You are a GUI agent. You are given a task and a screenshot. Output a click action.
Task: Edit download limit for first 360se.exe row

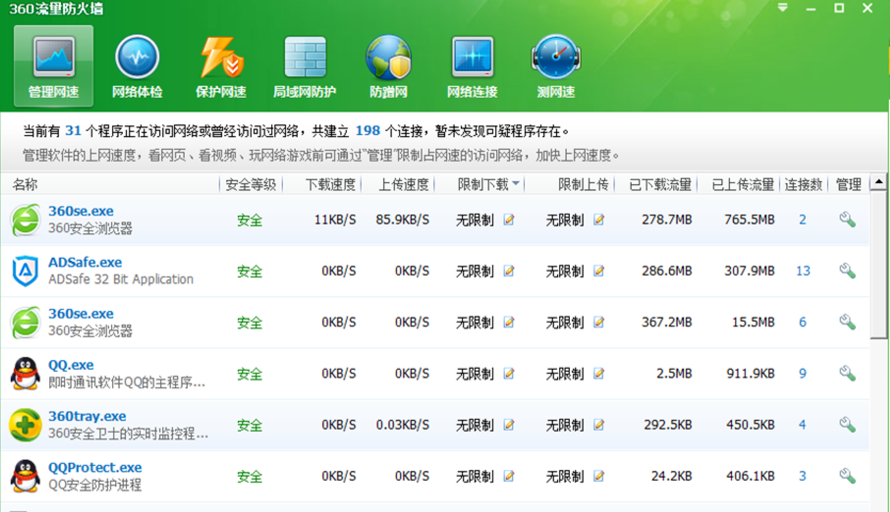click(509, 220)
